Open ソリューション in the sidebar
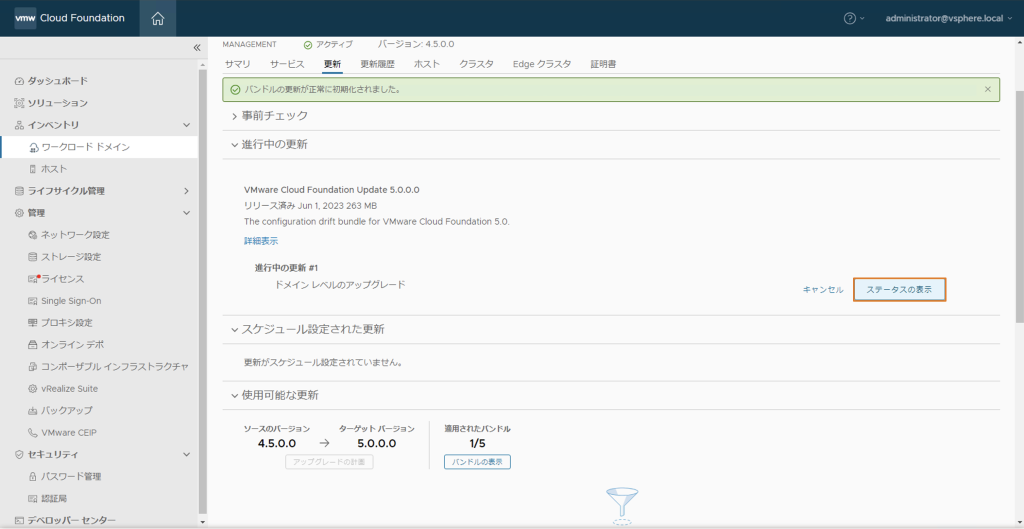The image size is (1024, 529). pos(57,103)
